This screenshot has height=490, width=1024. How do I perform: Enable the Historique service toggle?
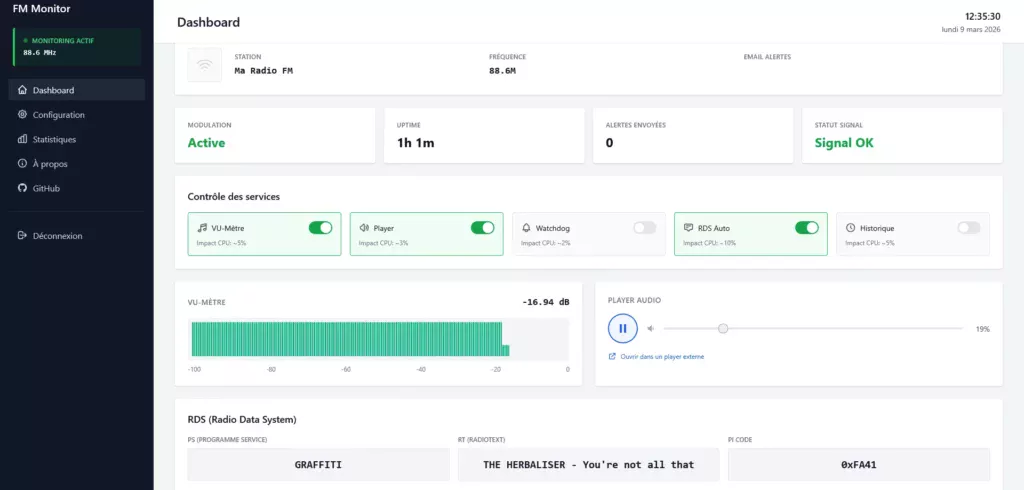pos(968,228)
